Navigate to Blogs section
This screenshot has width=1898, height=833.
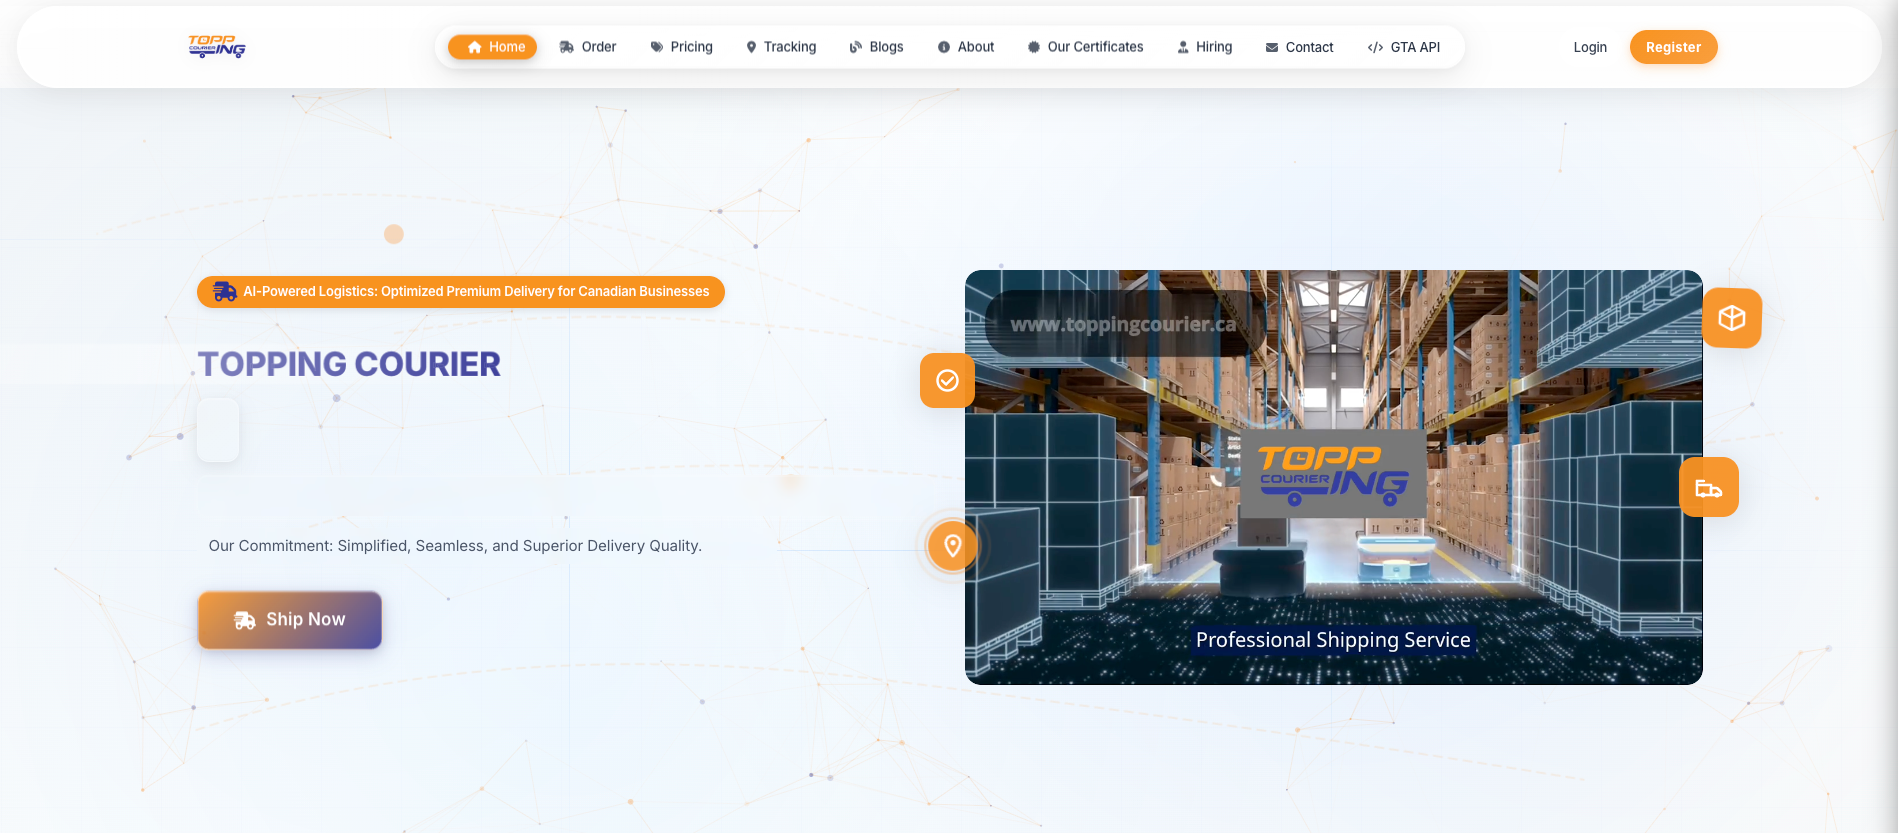[x=876, y=47]
